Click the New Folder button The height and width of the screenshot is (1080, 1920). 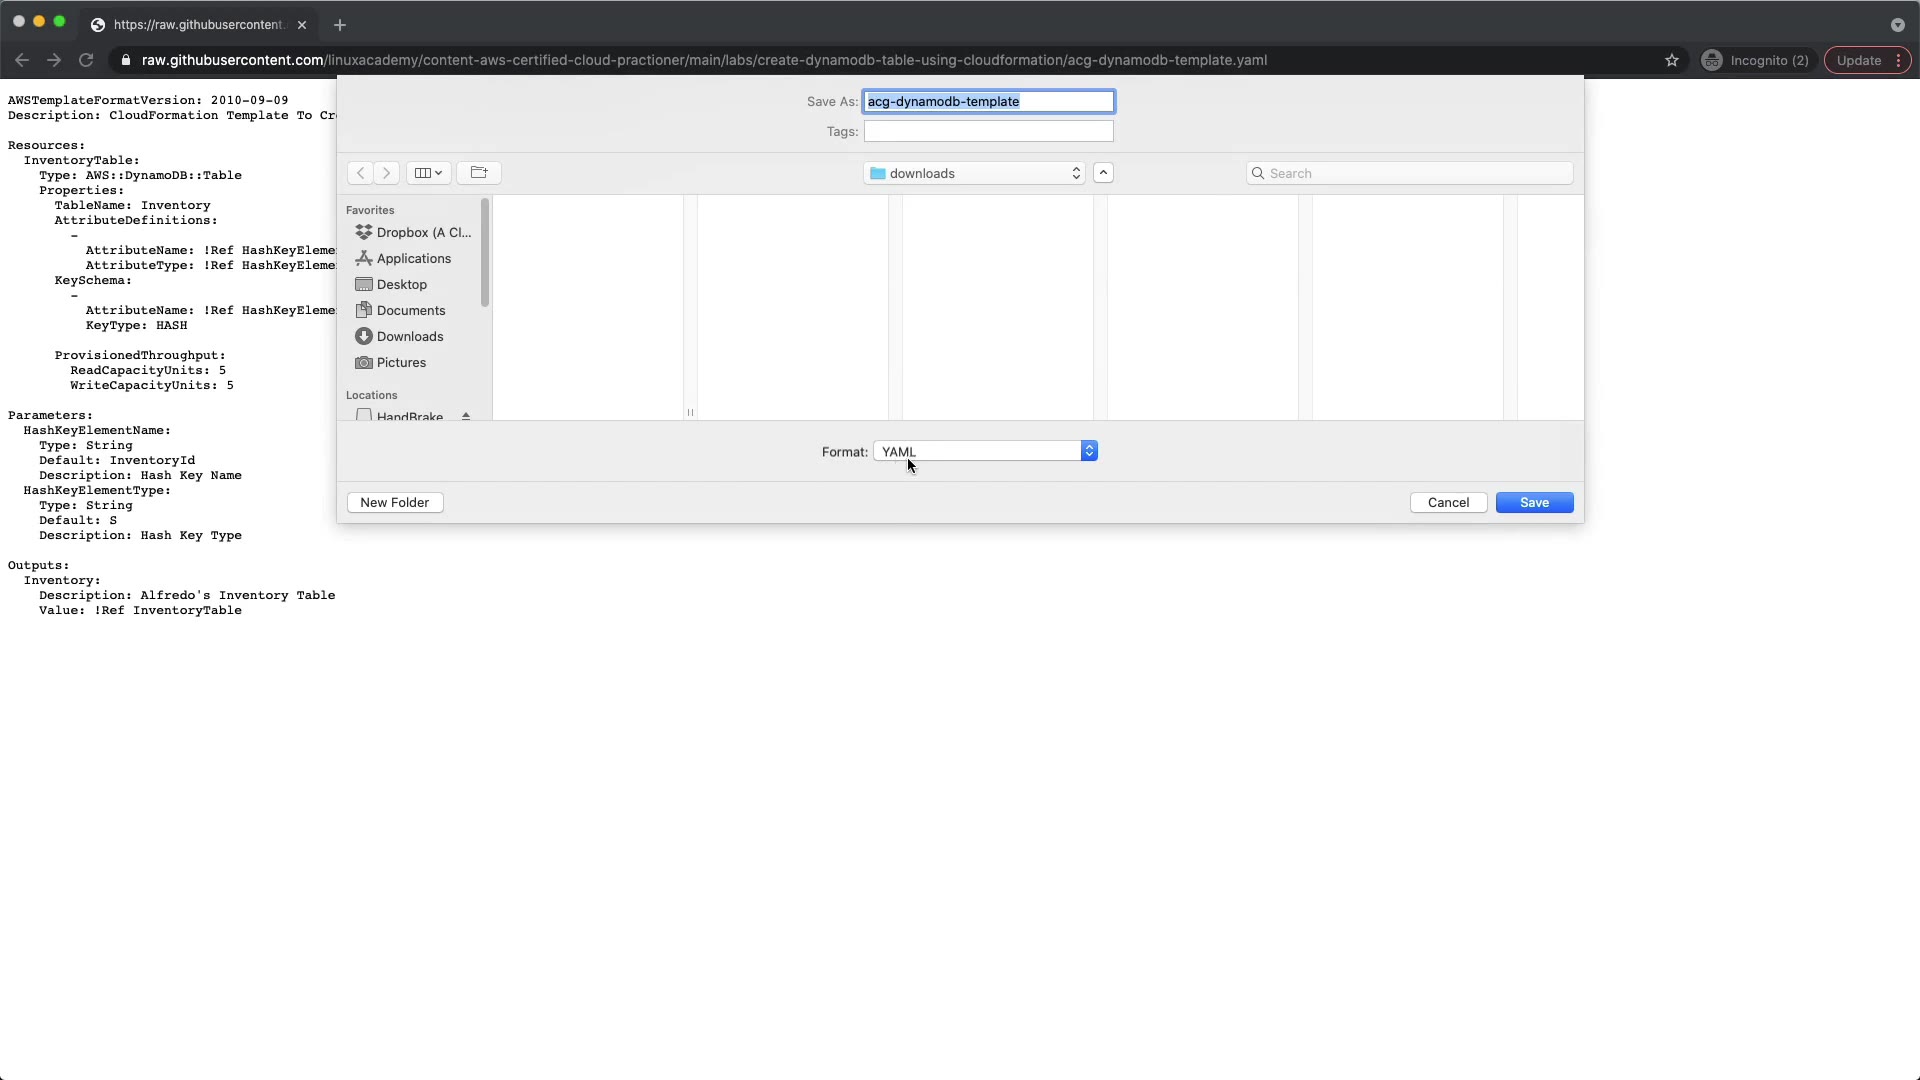pyautogui.click(x=395, y=502)
